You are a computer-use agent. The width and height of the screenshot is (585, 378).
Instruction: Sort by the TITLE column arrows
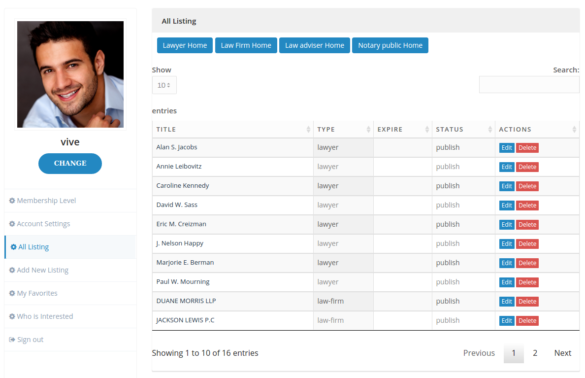308,129
